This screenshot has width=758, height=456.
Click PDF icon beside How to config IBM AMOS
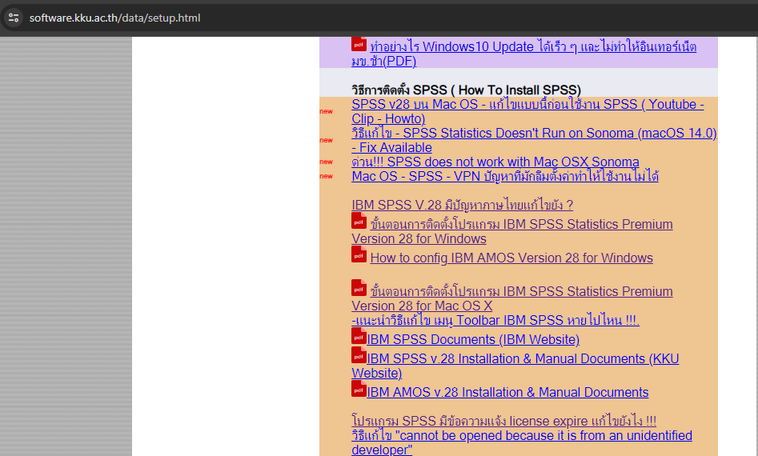(359, 255)
